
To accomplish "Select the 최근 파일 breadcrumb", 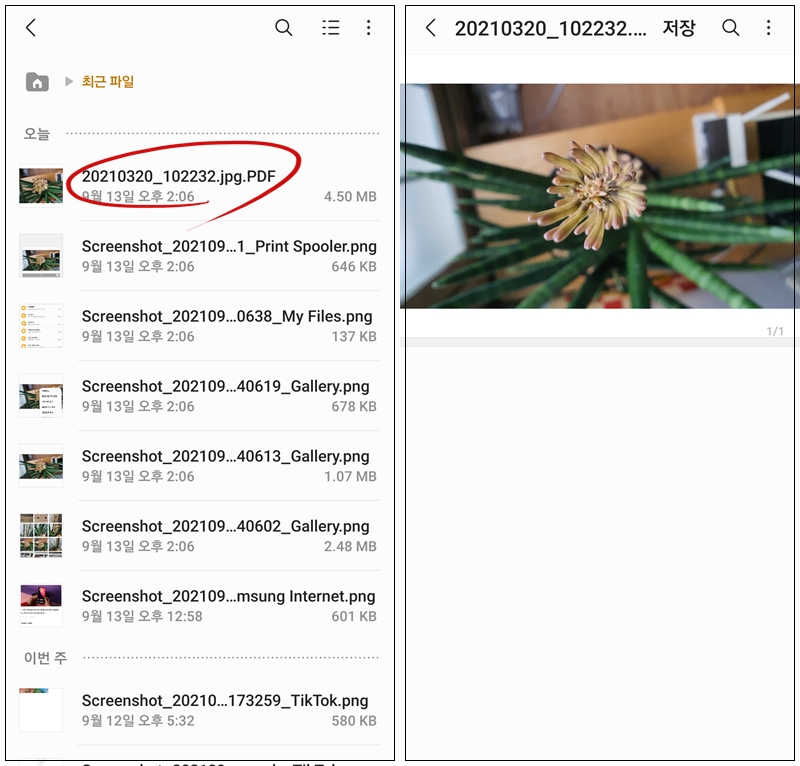I will coord(108,82).
